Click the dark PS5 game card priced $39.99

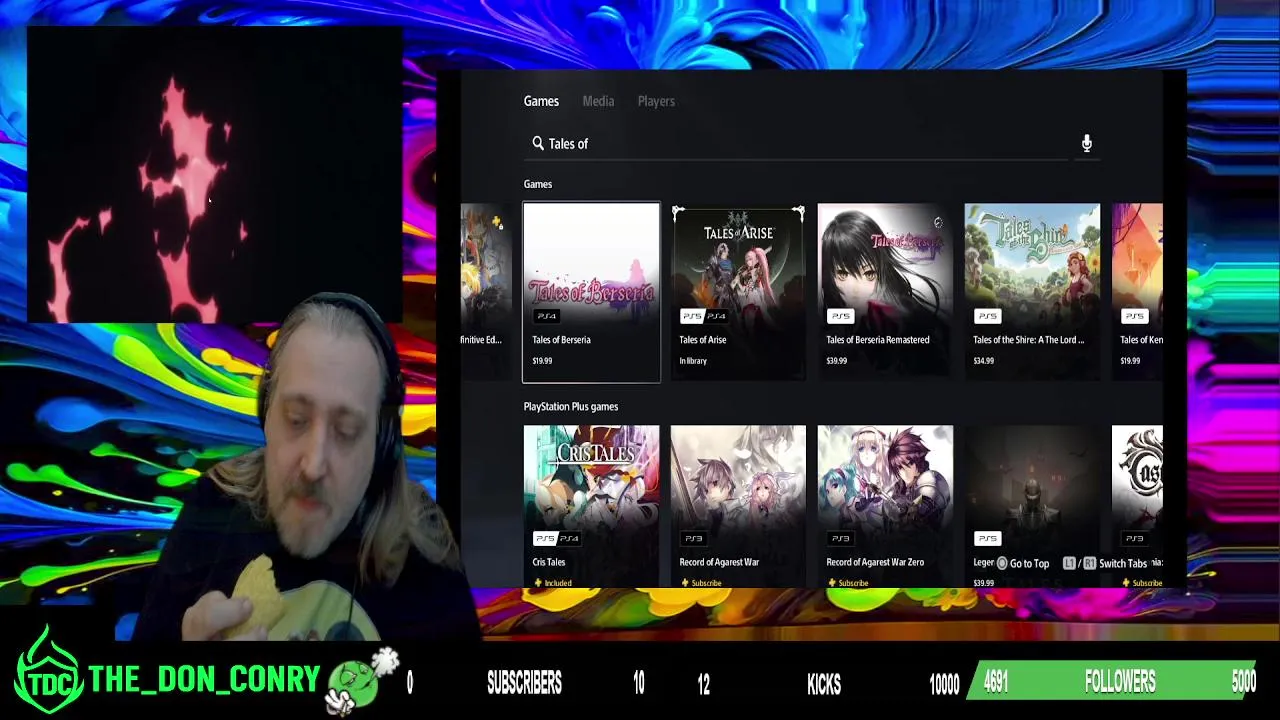pyautogui.click(x=1032, y=506)
